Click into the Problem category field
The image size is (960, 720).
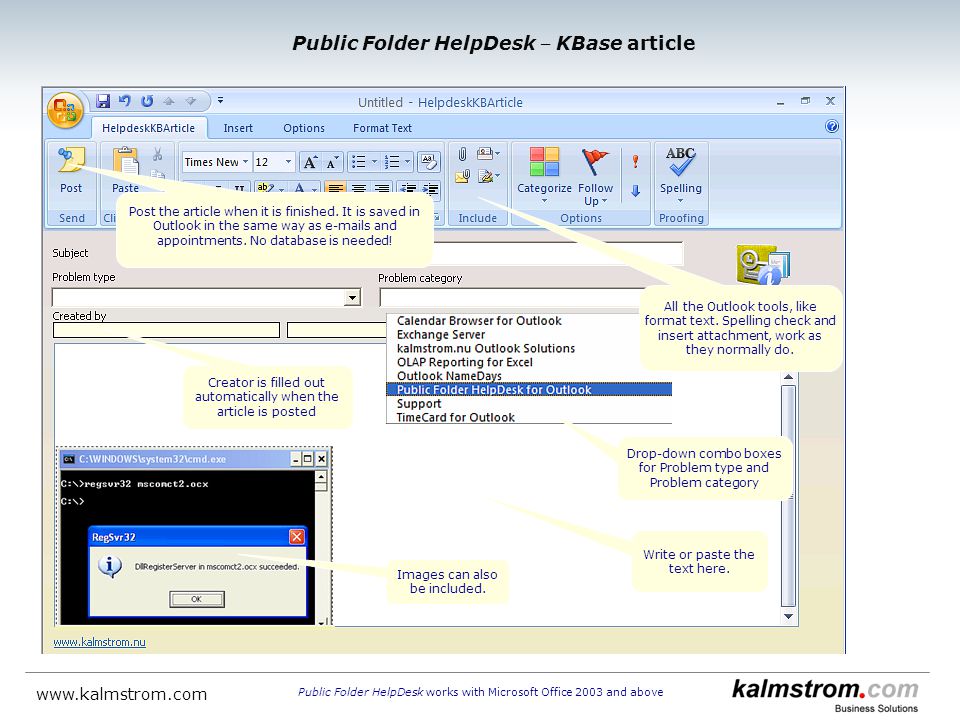point(511,298)
